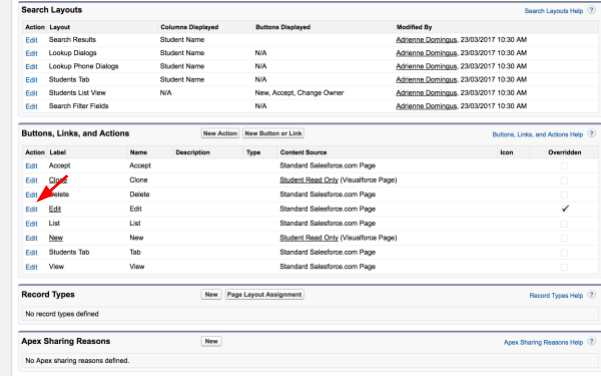Open Student Read Only link in New row
The image size is (601, 376).
(x=309, y=238)
